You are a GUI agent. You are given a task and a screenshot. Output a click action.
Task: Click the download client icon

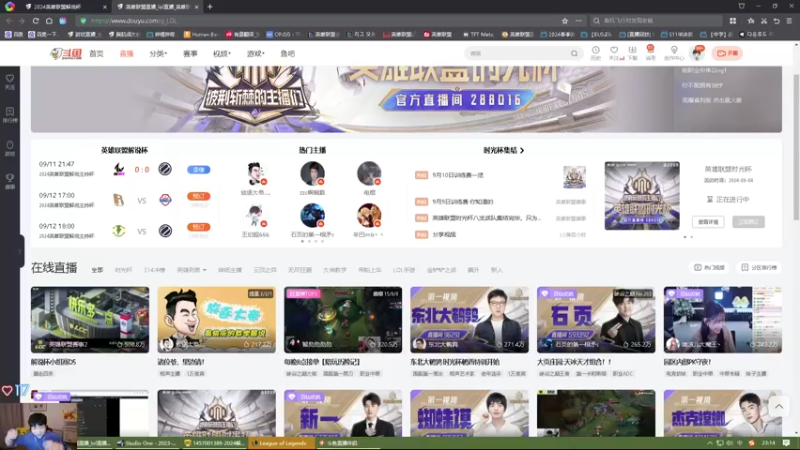[x=633, y=53]
